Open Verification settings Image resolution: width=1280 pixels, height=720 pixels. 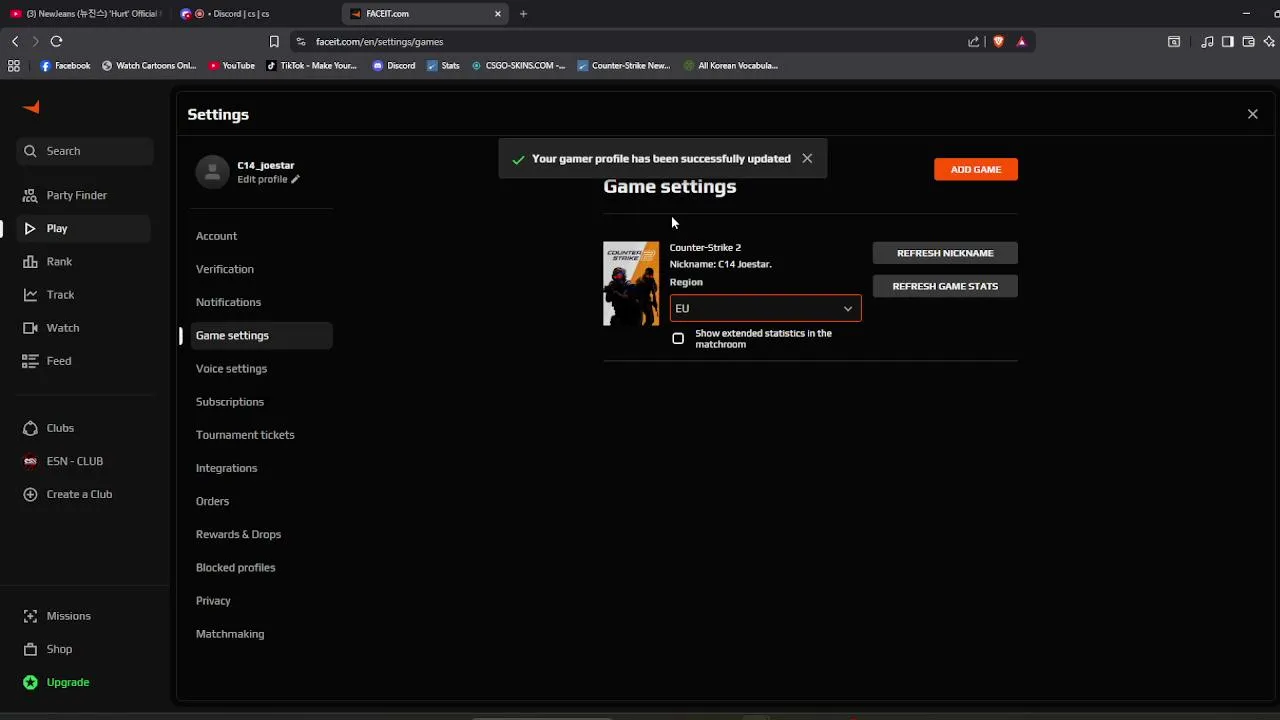pyautogui.click(x=225, y=269)
